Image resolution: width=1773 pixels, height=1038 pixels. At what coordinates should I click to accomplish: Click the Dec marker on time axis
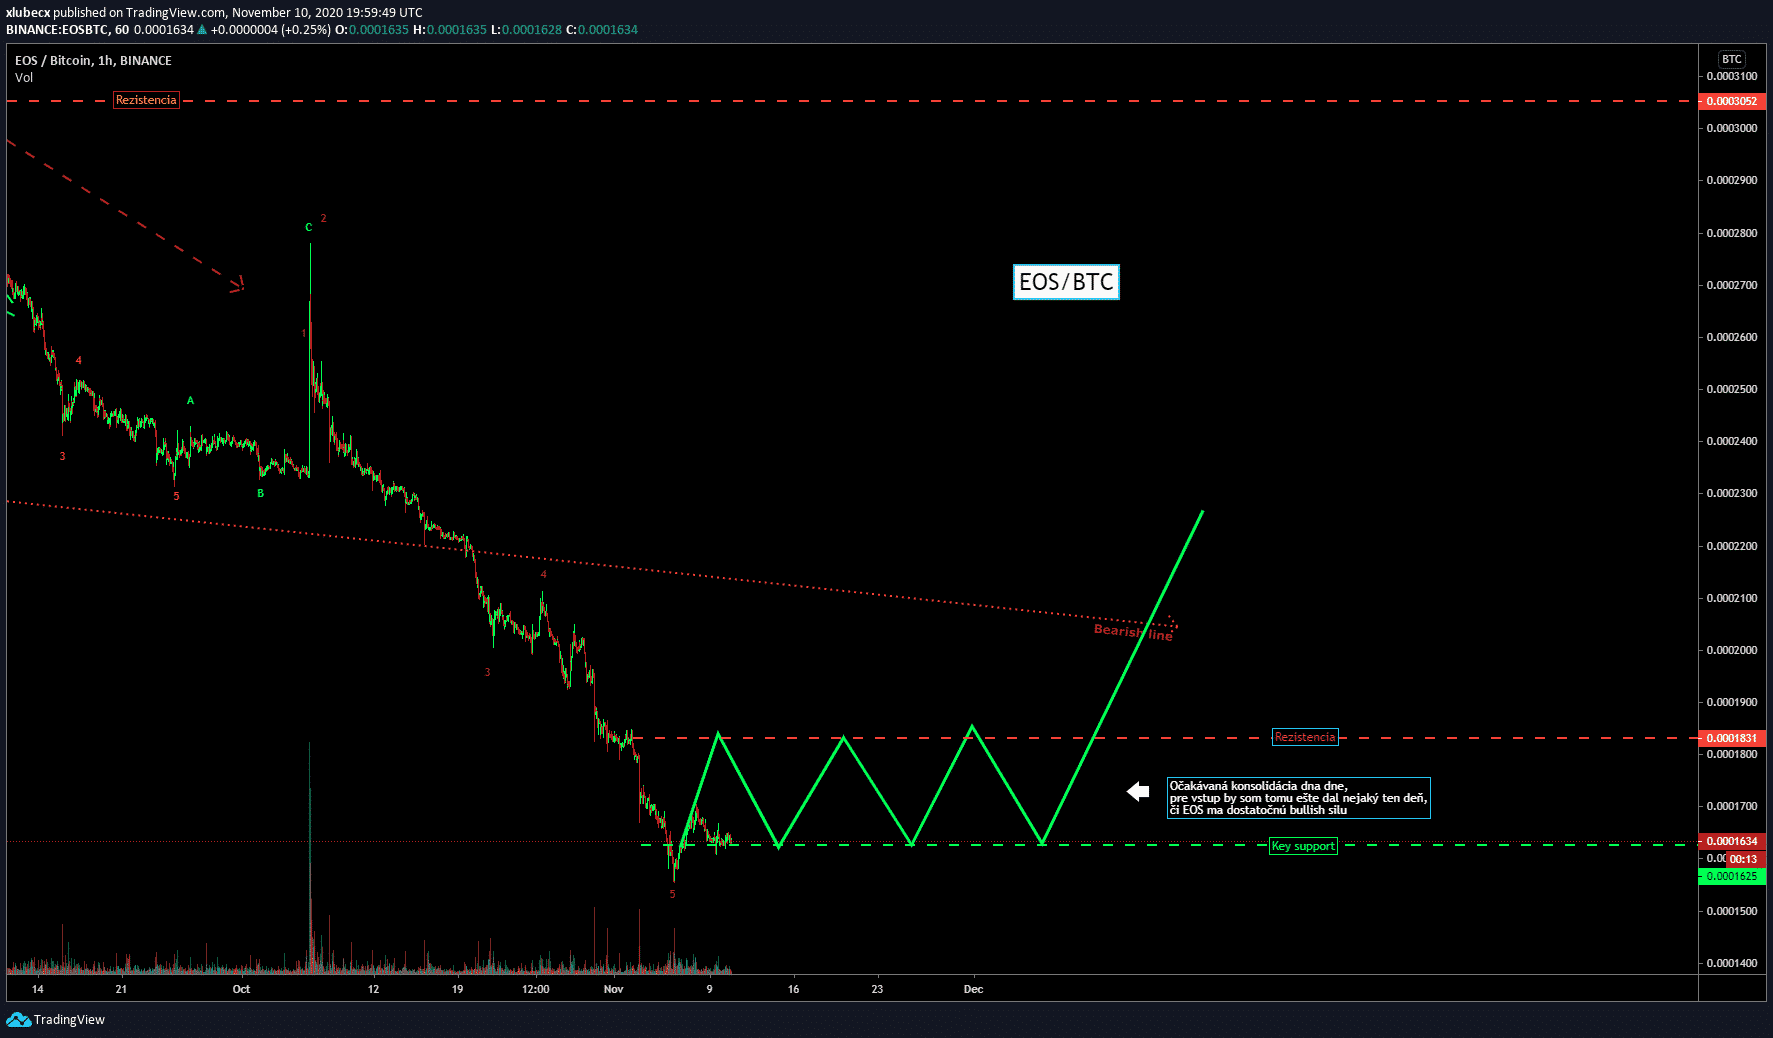coord(973,989)
